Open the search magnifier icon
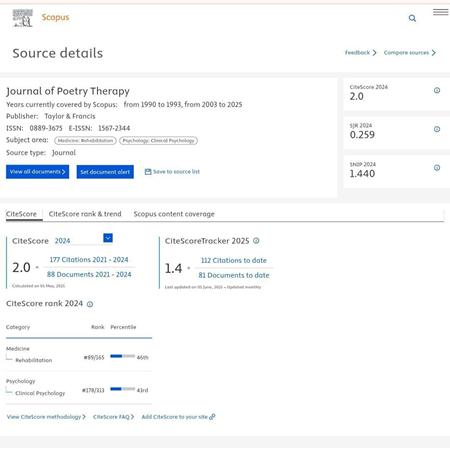450x450 pixels. point(412,18)
